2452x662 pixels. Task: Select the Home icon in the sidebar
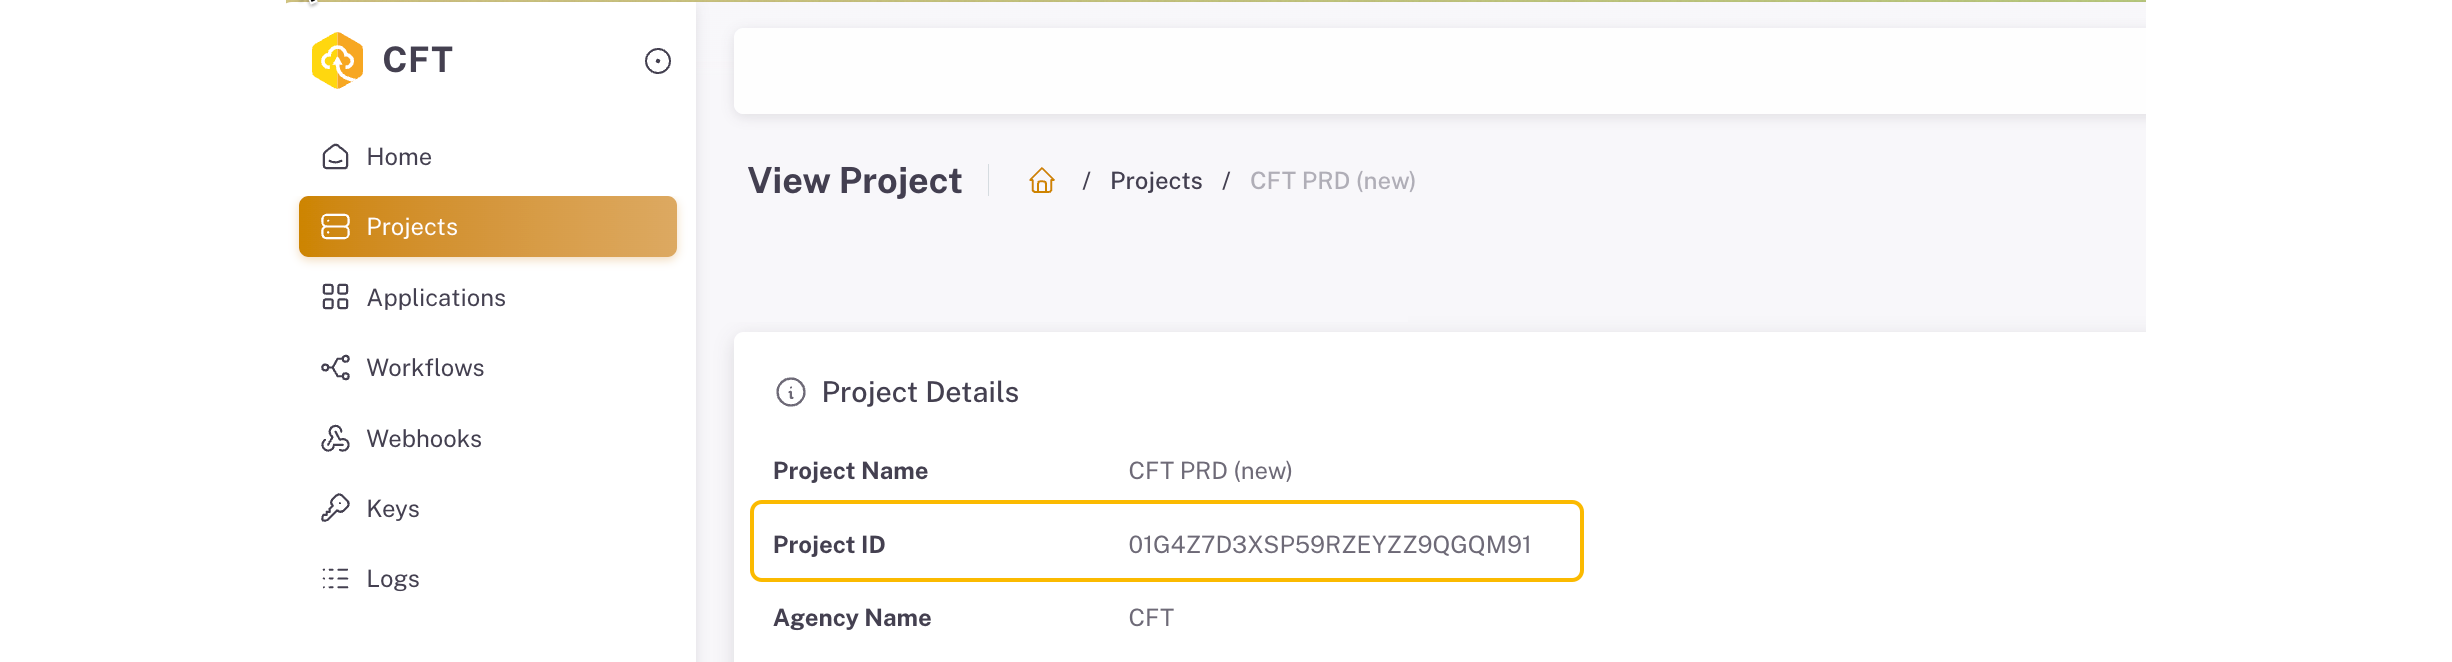coord(336,156)
